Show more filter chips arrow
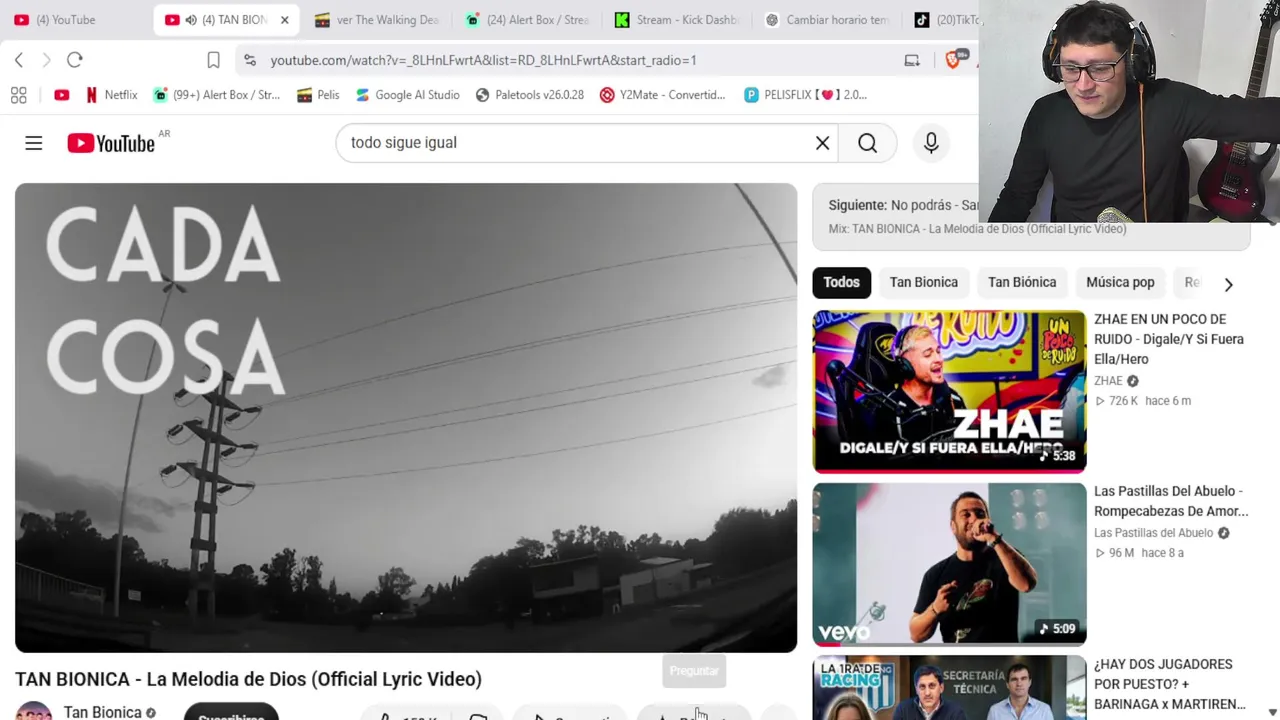 tap(1228, 284)
